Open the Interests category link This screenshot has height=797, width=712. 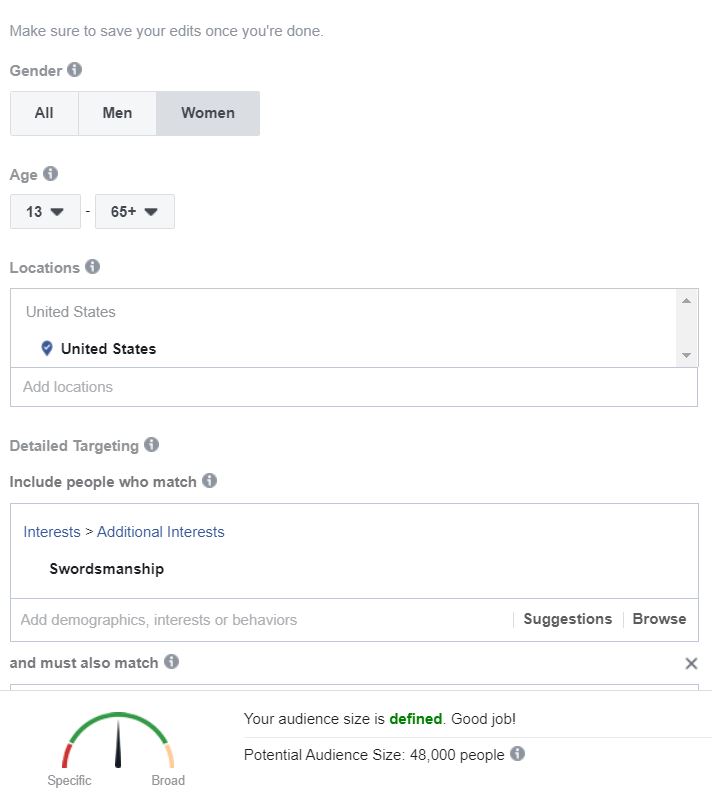point(52,532)
